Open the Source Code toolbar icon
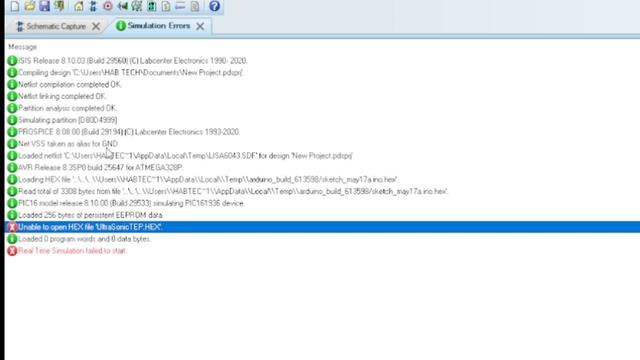 pyautogui.click(x=180, y=6)
